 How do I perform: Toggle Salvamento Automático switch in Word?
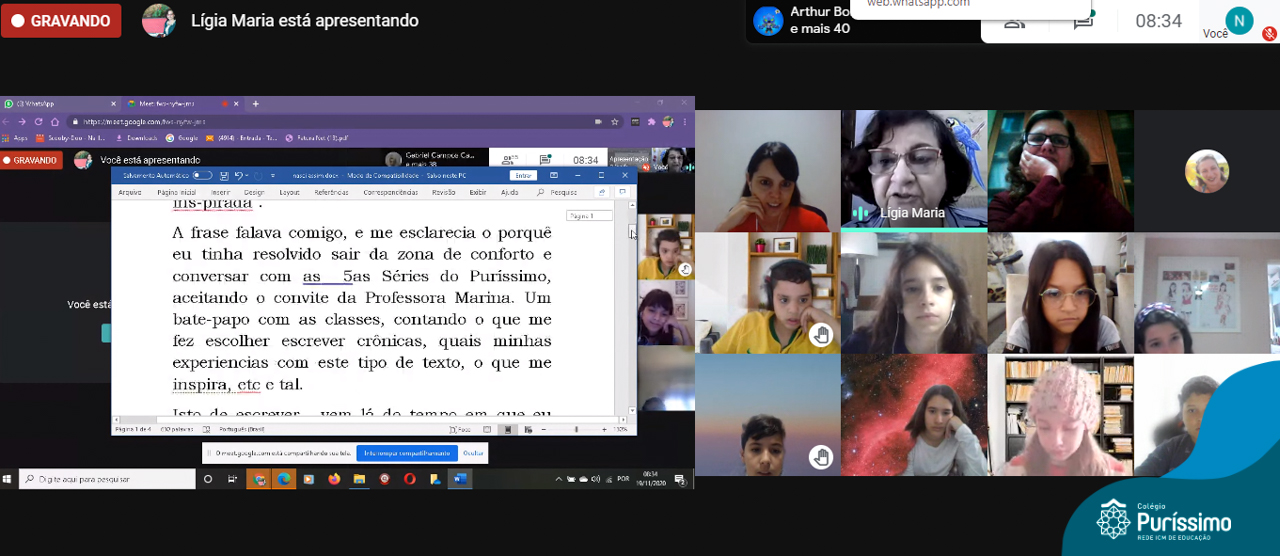[x=201, y=175]
